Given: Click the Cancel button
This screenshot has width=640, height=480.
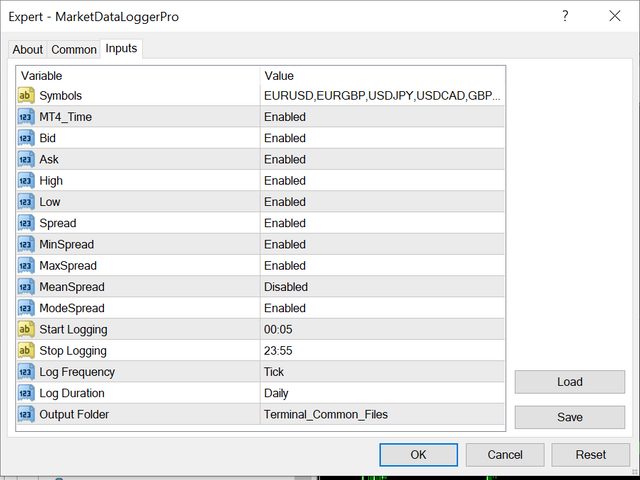Looking at the screenshot, I should [x=505, y=455].
